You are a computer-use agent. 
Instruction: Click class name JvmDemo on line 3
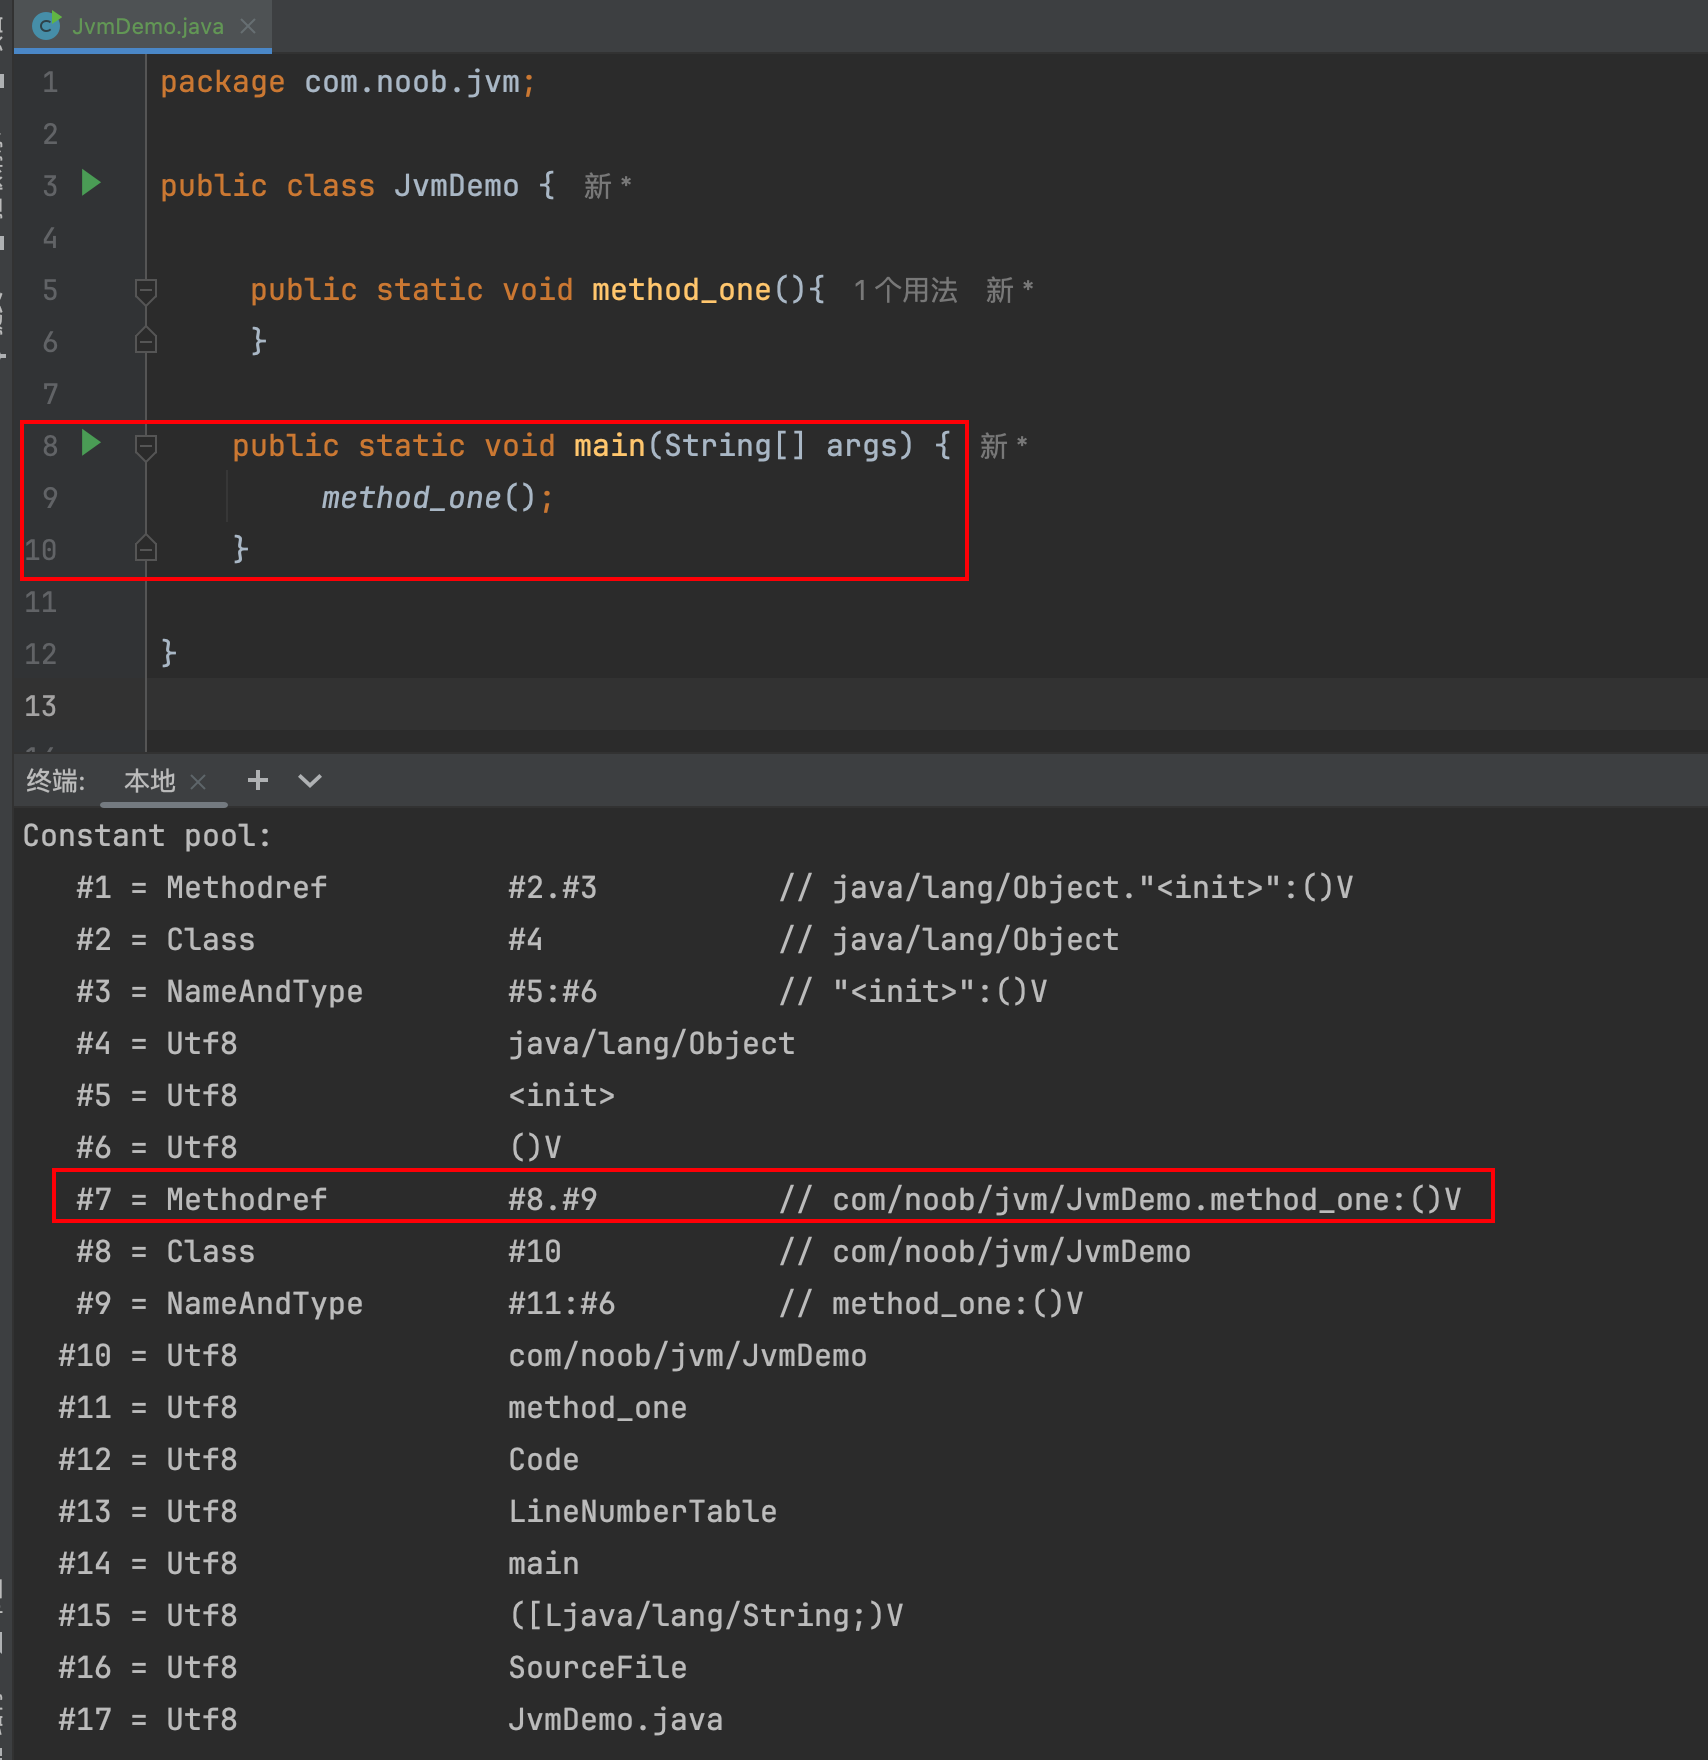[x=456, y=186]
